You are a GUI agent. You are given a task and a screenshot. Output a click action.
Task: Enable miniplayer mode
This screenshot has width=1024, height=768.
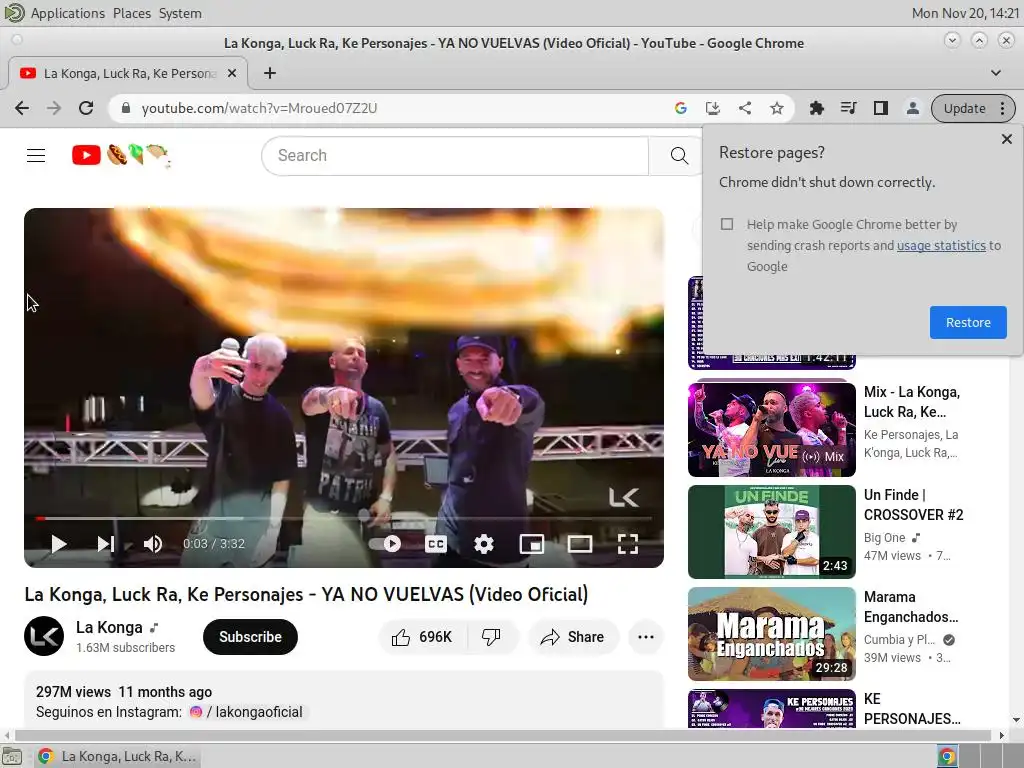532,544
